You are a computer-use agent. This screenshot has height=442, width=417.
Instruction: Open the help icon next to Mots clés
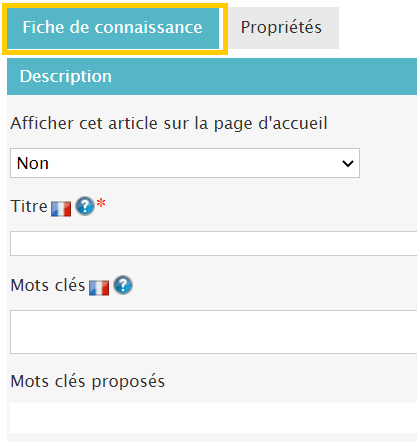[123, 285]
